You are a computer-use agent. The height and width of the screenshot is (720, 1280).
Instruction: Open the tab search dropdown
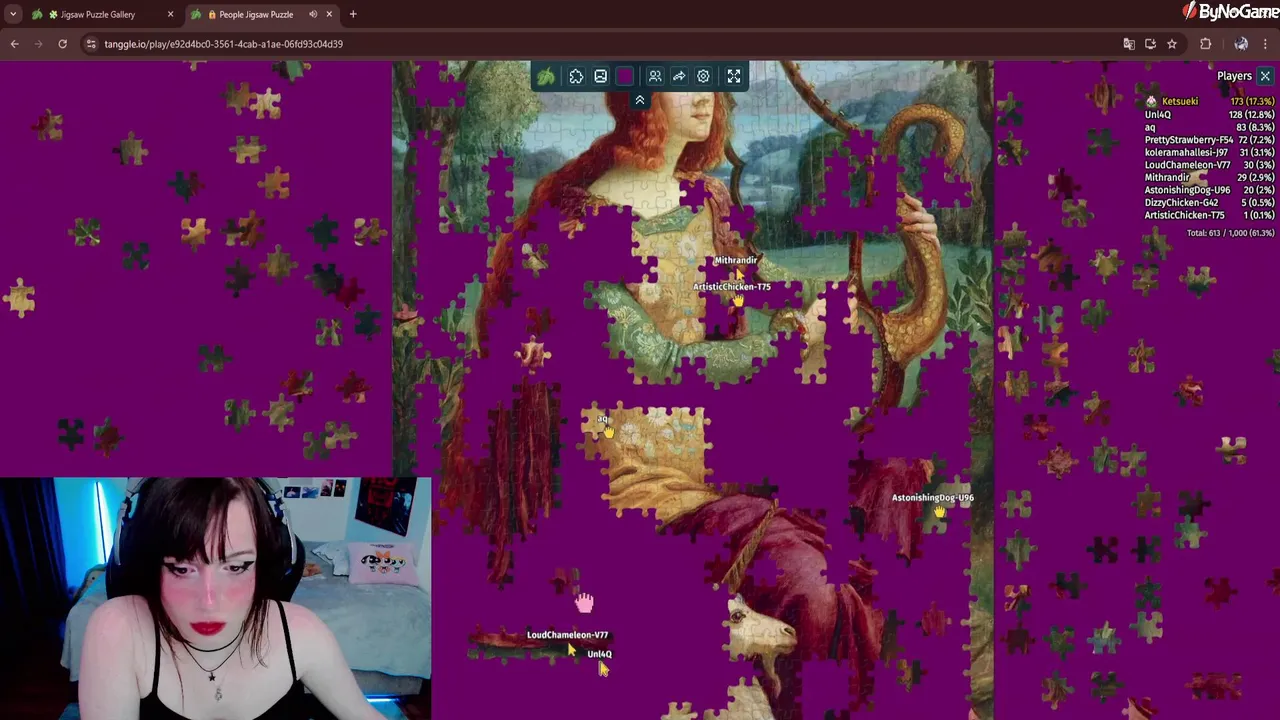(12, 14)
